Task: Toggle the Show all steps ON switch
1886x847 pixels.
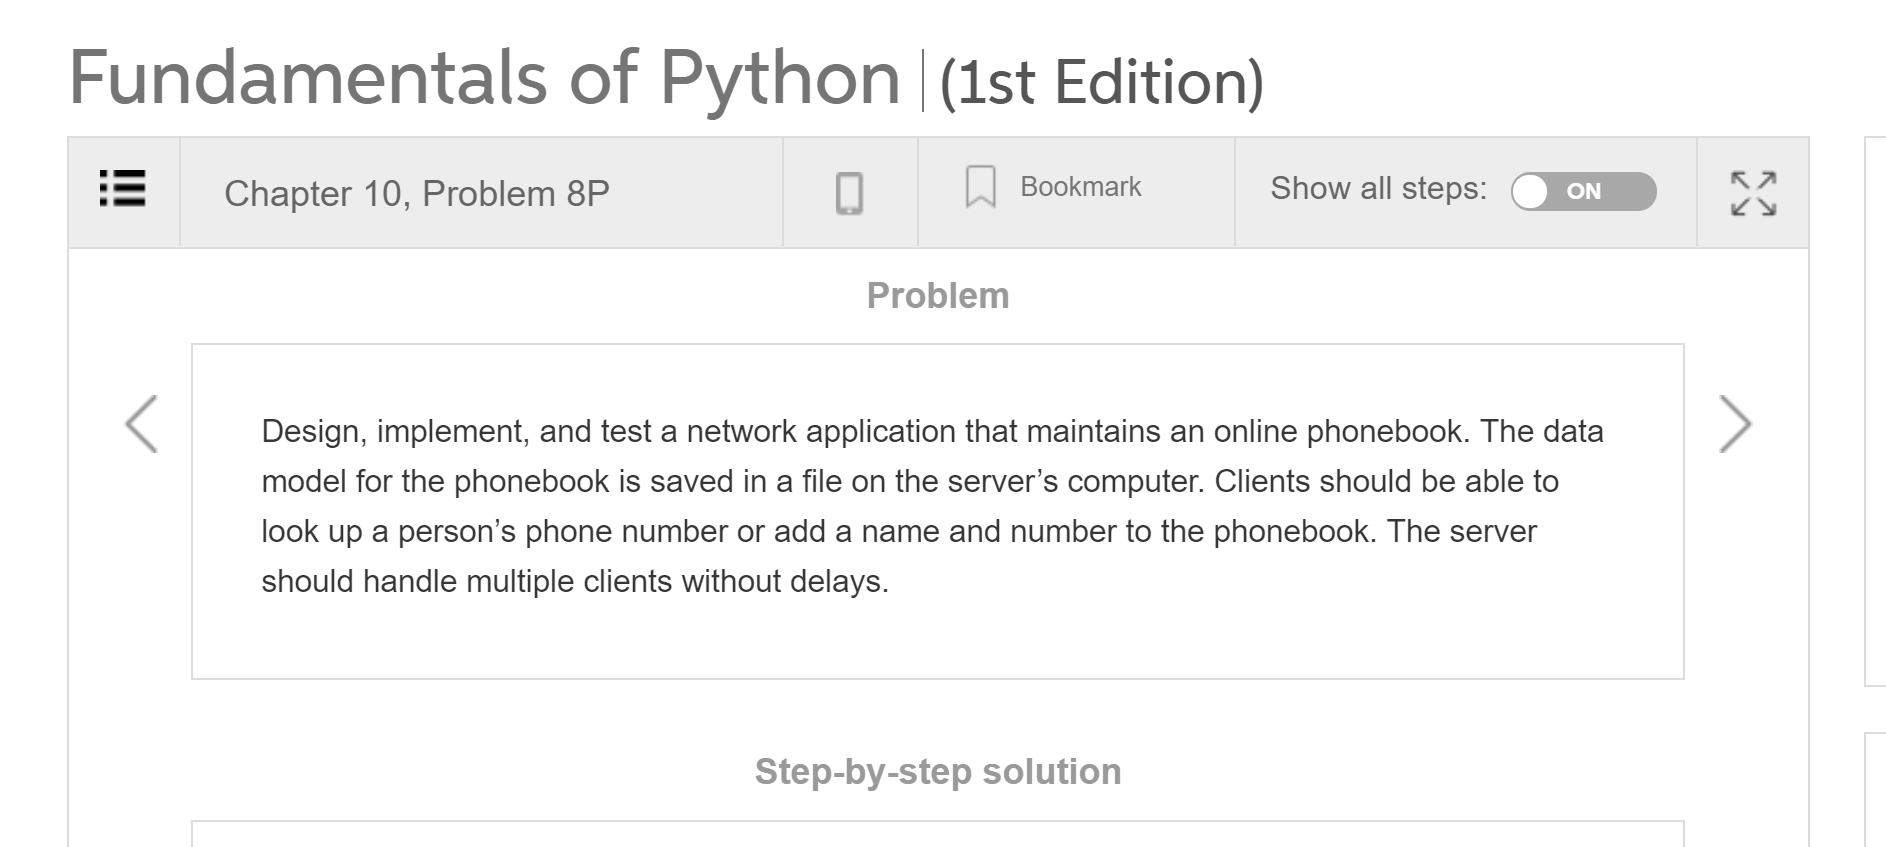Action: tap(1583, 191)
